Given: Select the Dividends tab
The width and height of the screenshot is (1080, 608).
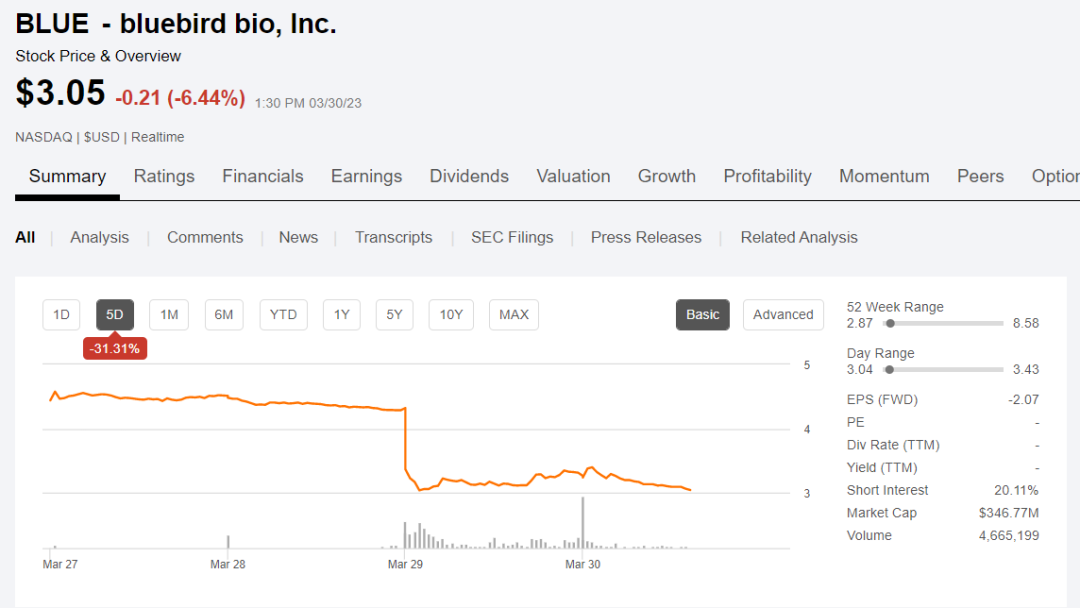Looking at the screenshot, I should pos(469,177).
